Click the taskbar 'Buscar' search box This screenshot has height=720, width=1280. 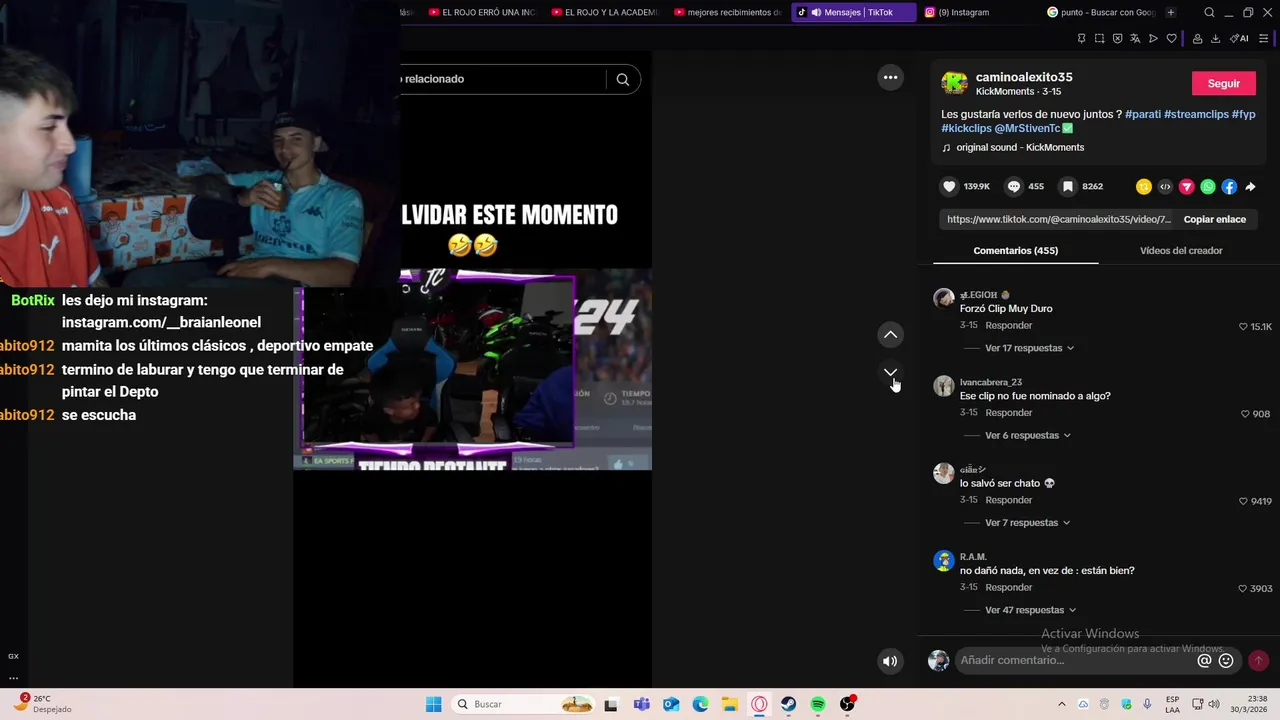coord(524,704)
